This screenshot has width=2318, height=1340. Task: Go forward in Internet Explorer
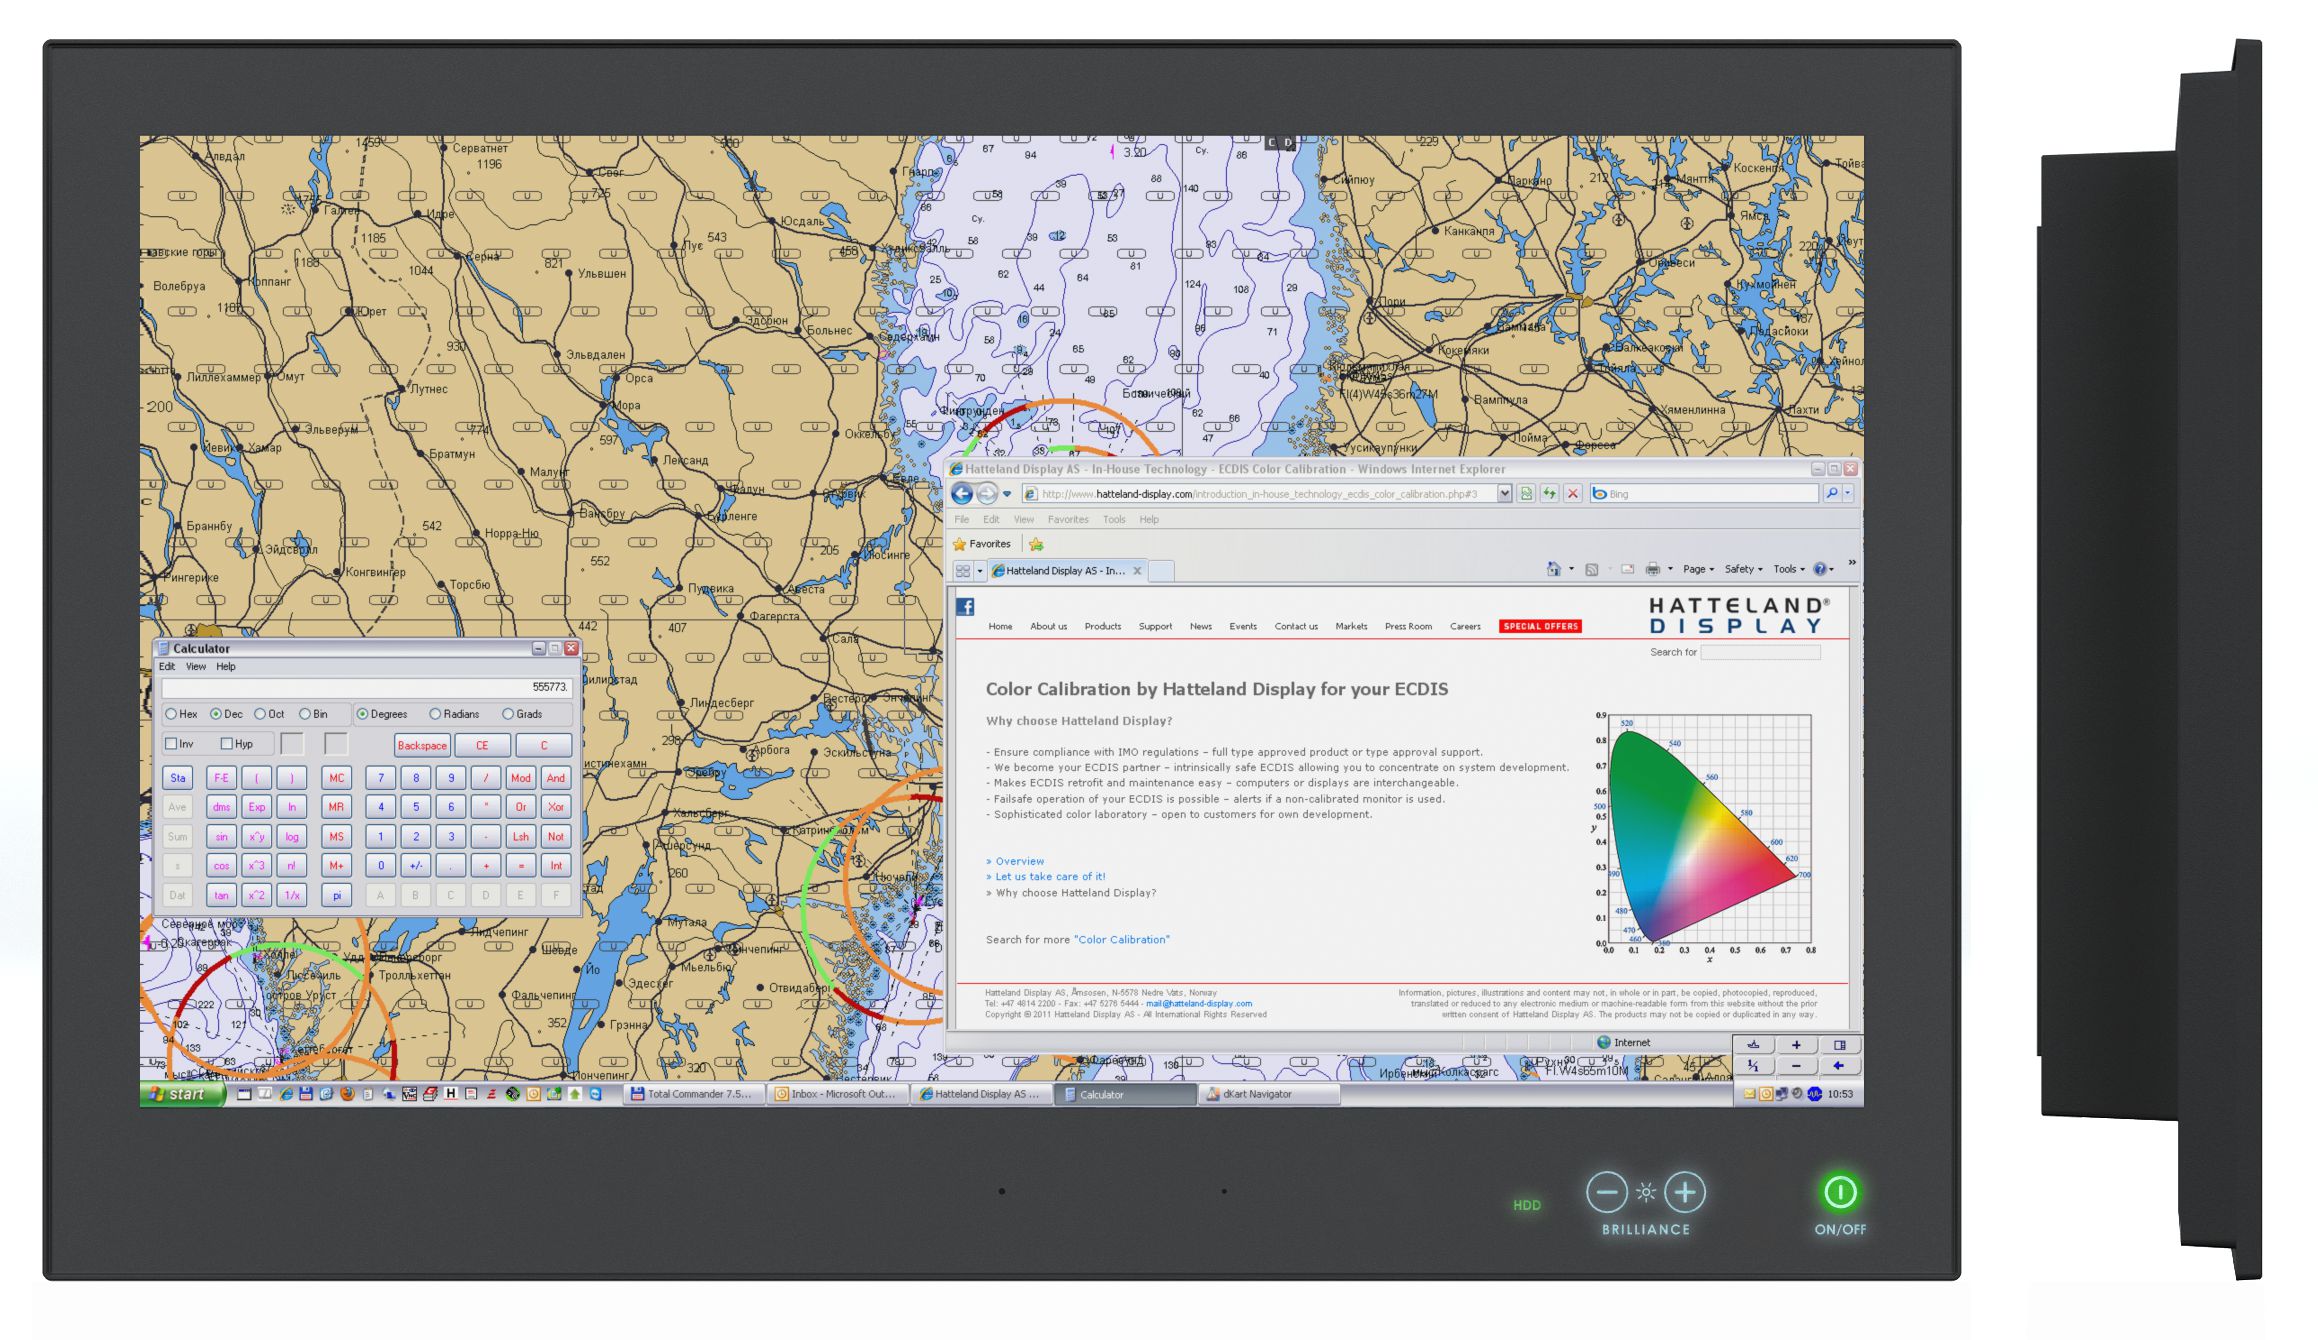(x=987, y=493)
